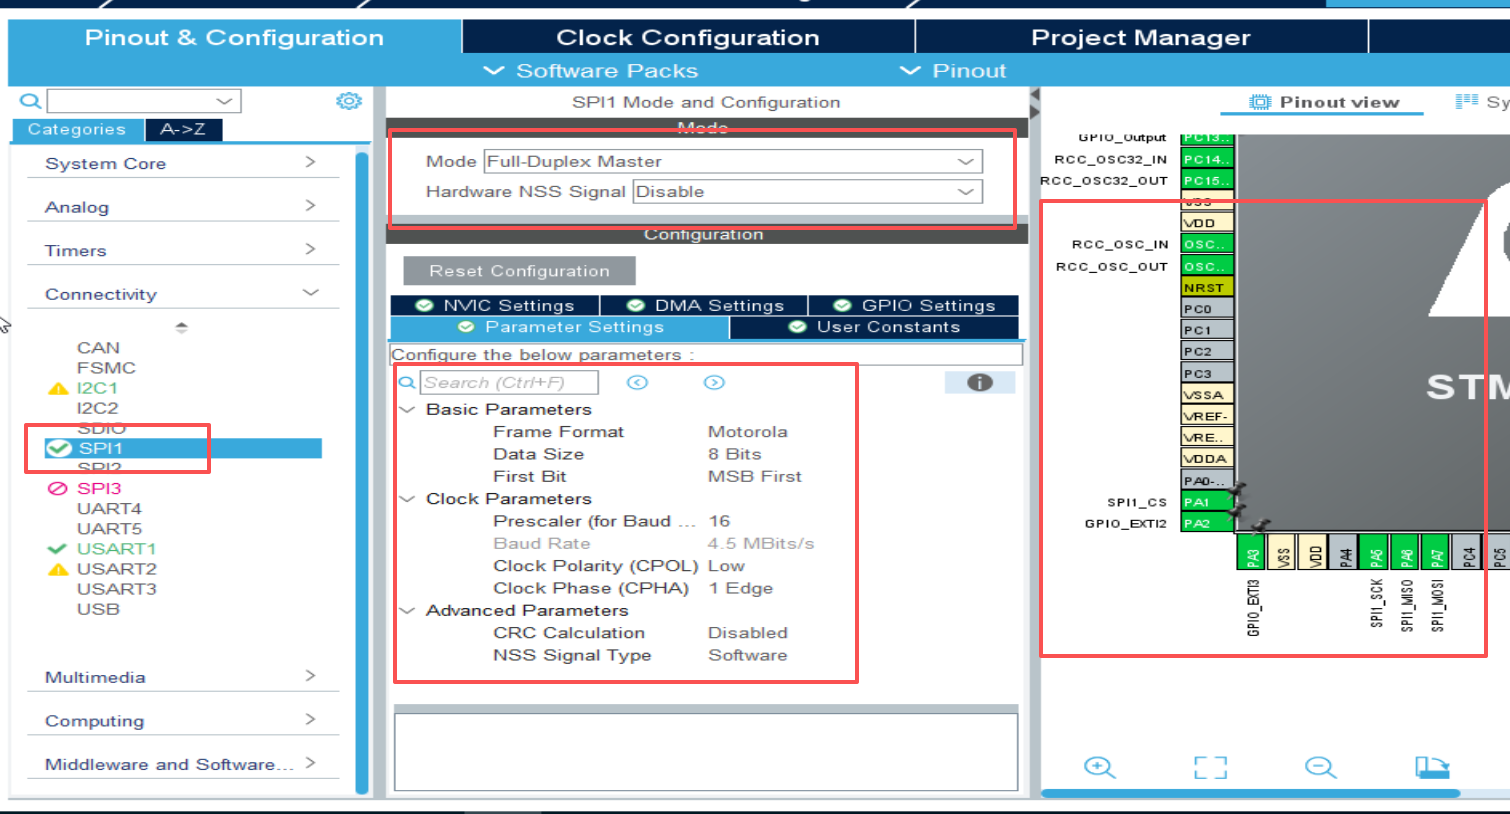
Task: Switch to Clock Configuration tab
Action: tap(687, 37)
